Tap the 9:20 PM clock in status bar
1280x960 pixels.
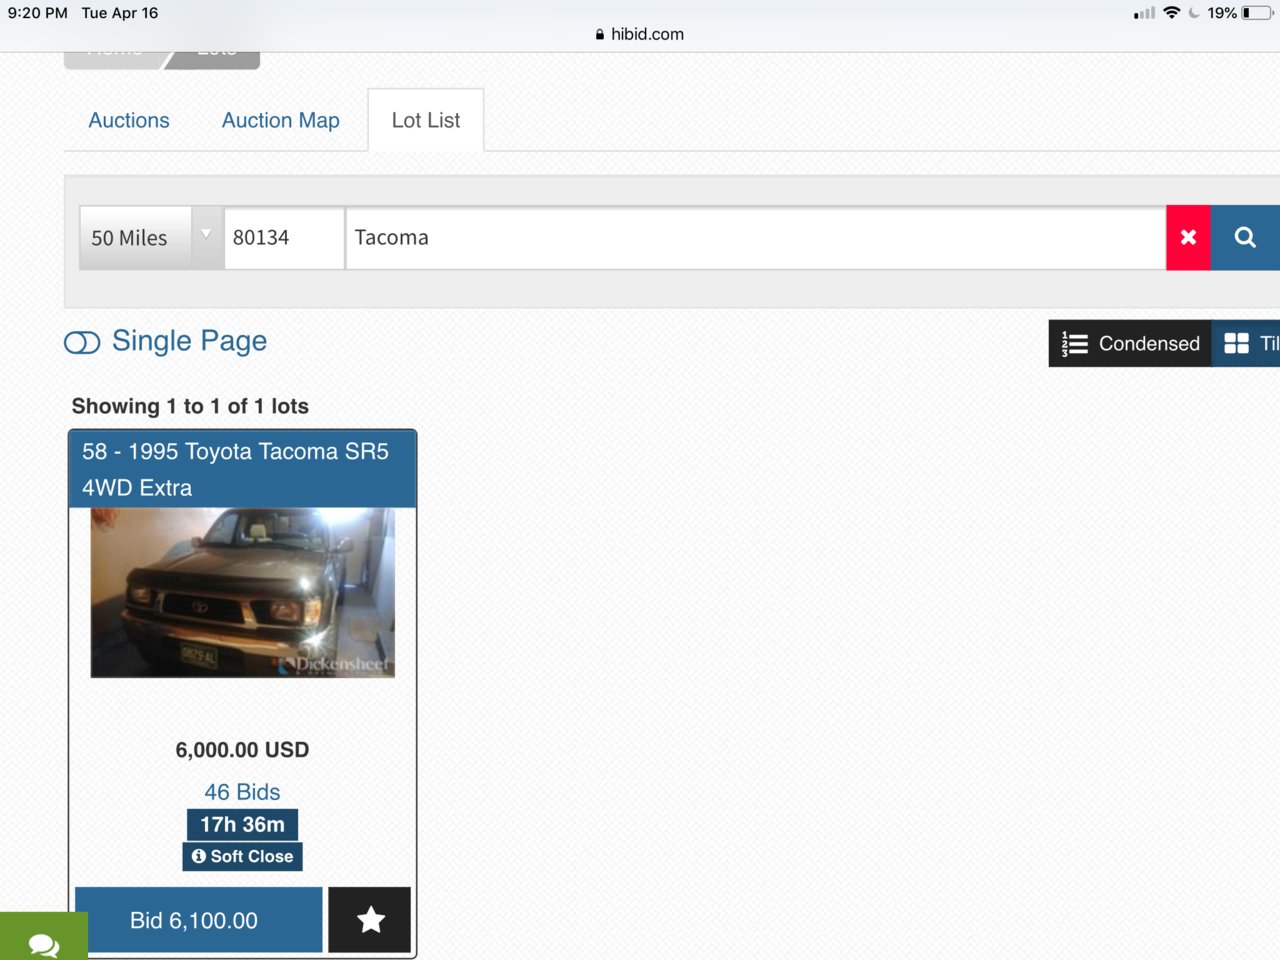point(38,13)
